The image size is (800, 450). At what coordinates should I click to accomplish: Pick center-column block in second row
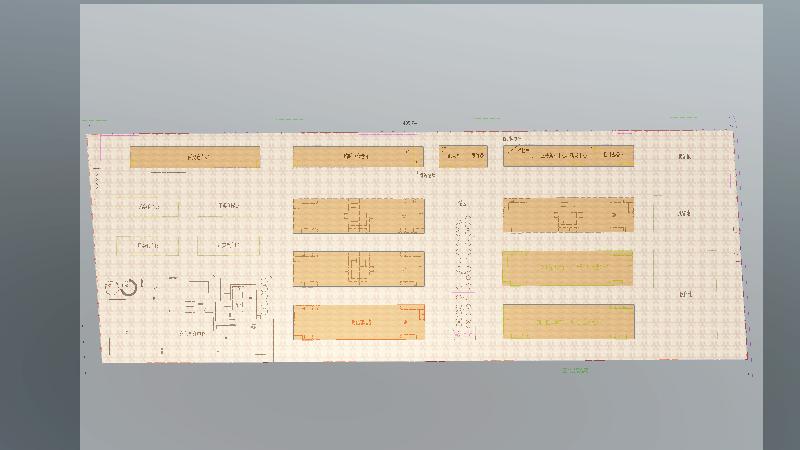click(358, 215)
